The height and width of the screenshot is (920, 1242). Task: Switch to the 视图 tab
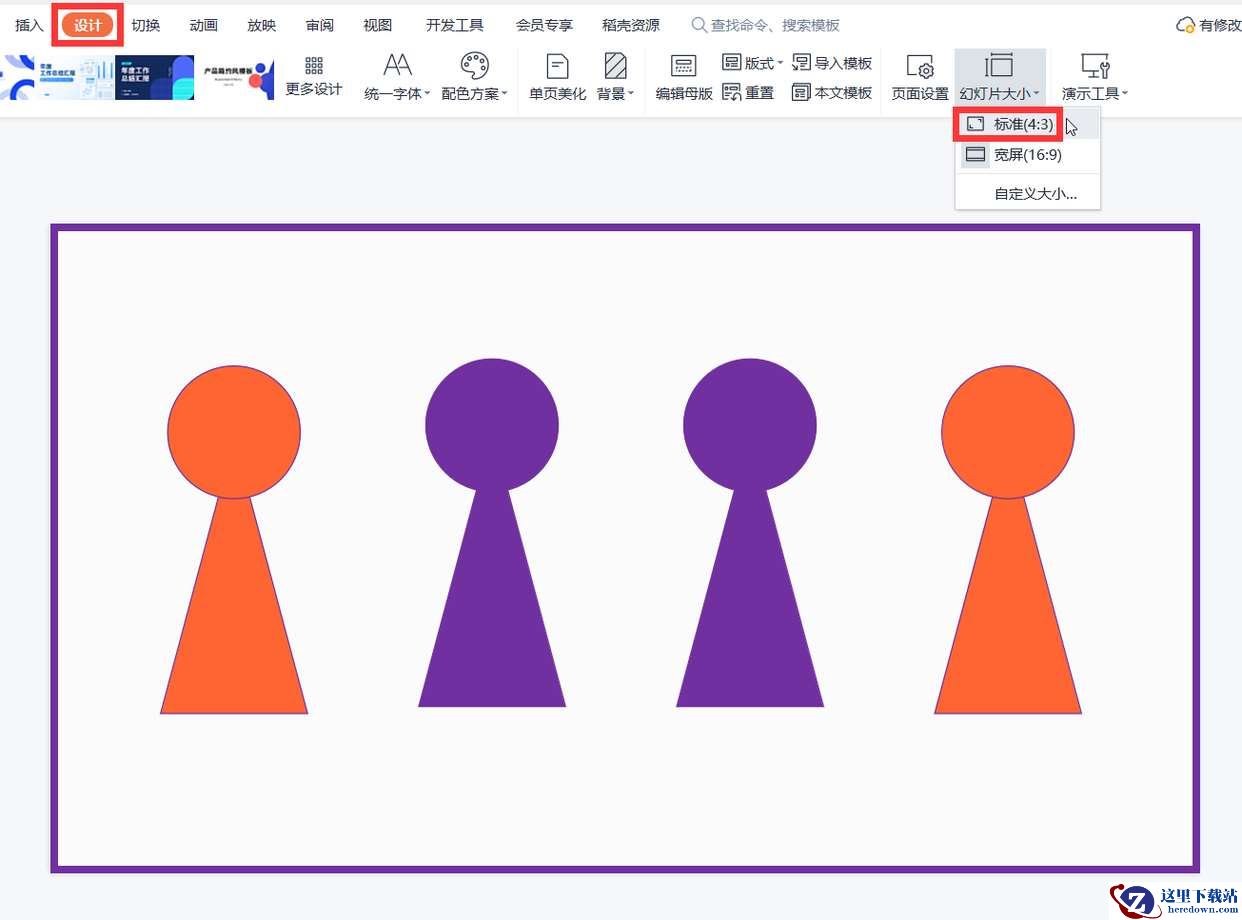[378, 25]
